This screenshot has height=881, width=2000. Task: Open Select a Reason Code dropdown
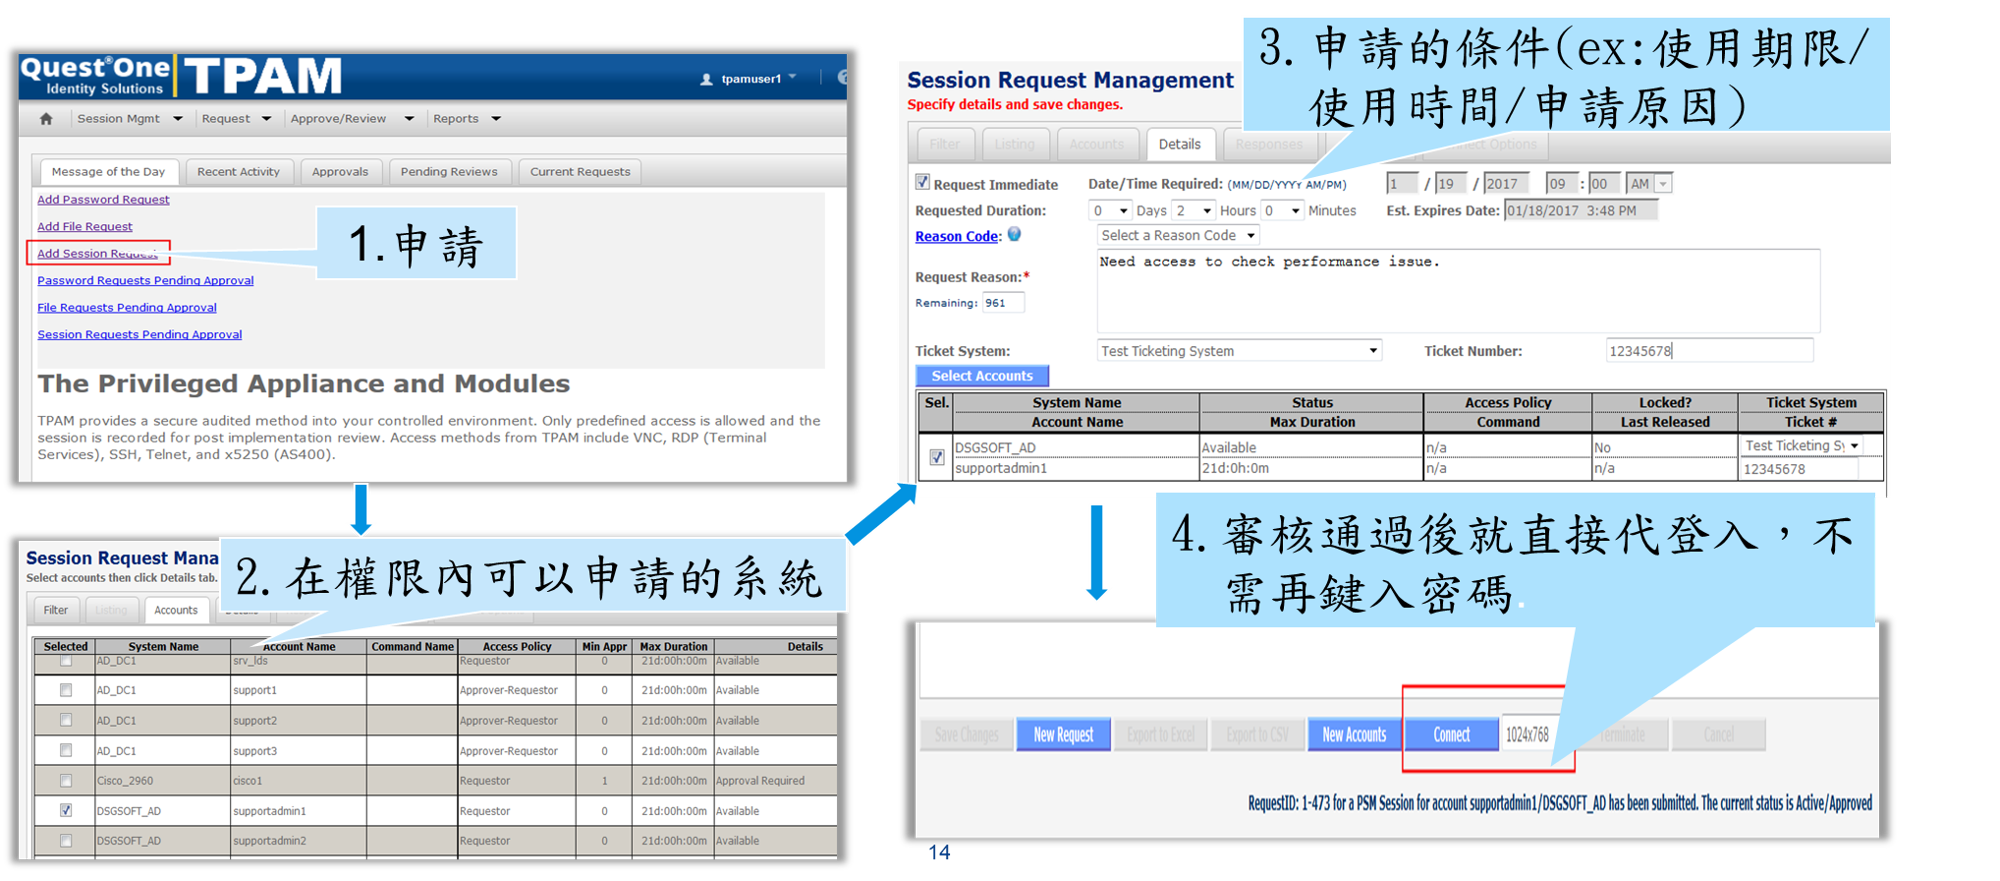(1178, 235)
